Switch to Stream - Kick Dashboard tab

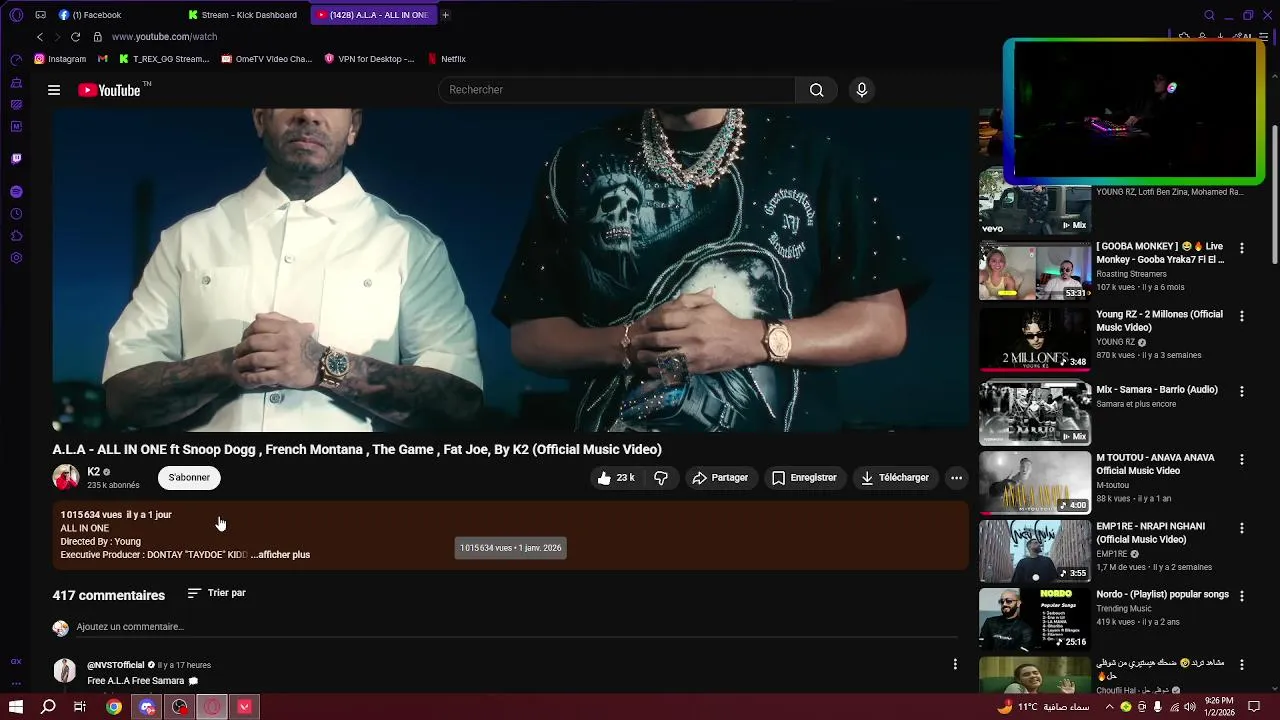pos(245,15)
